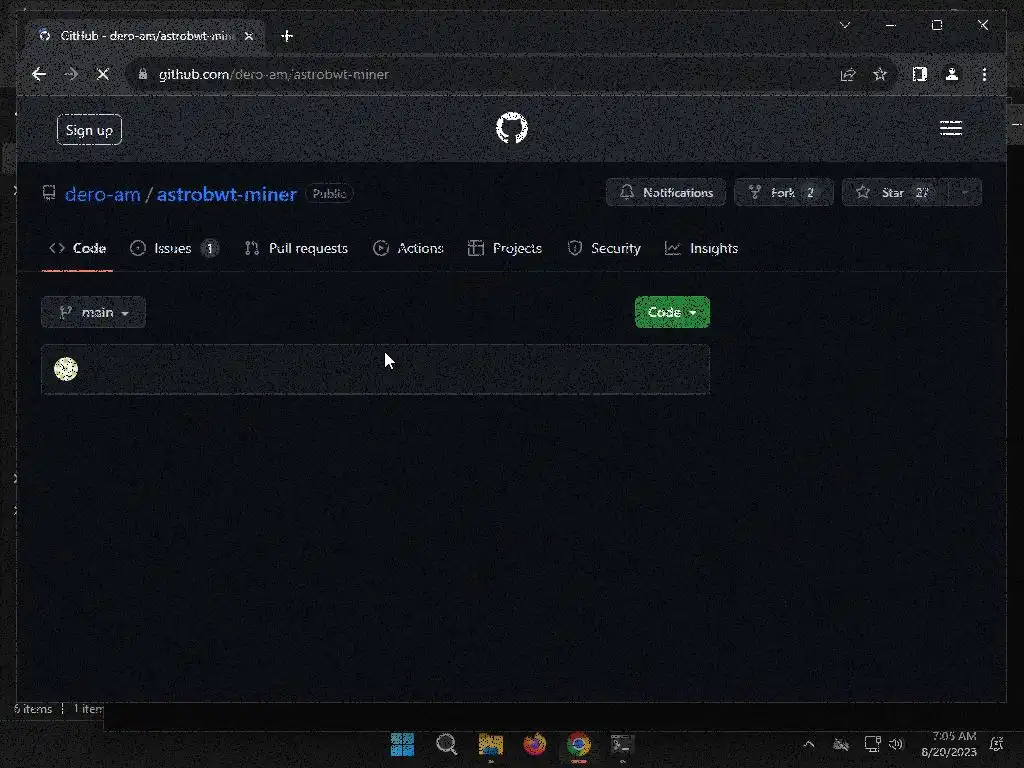
Task: Open the Security tab
Action: (604, 248)
